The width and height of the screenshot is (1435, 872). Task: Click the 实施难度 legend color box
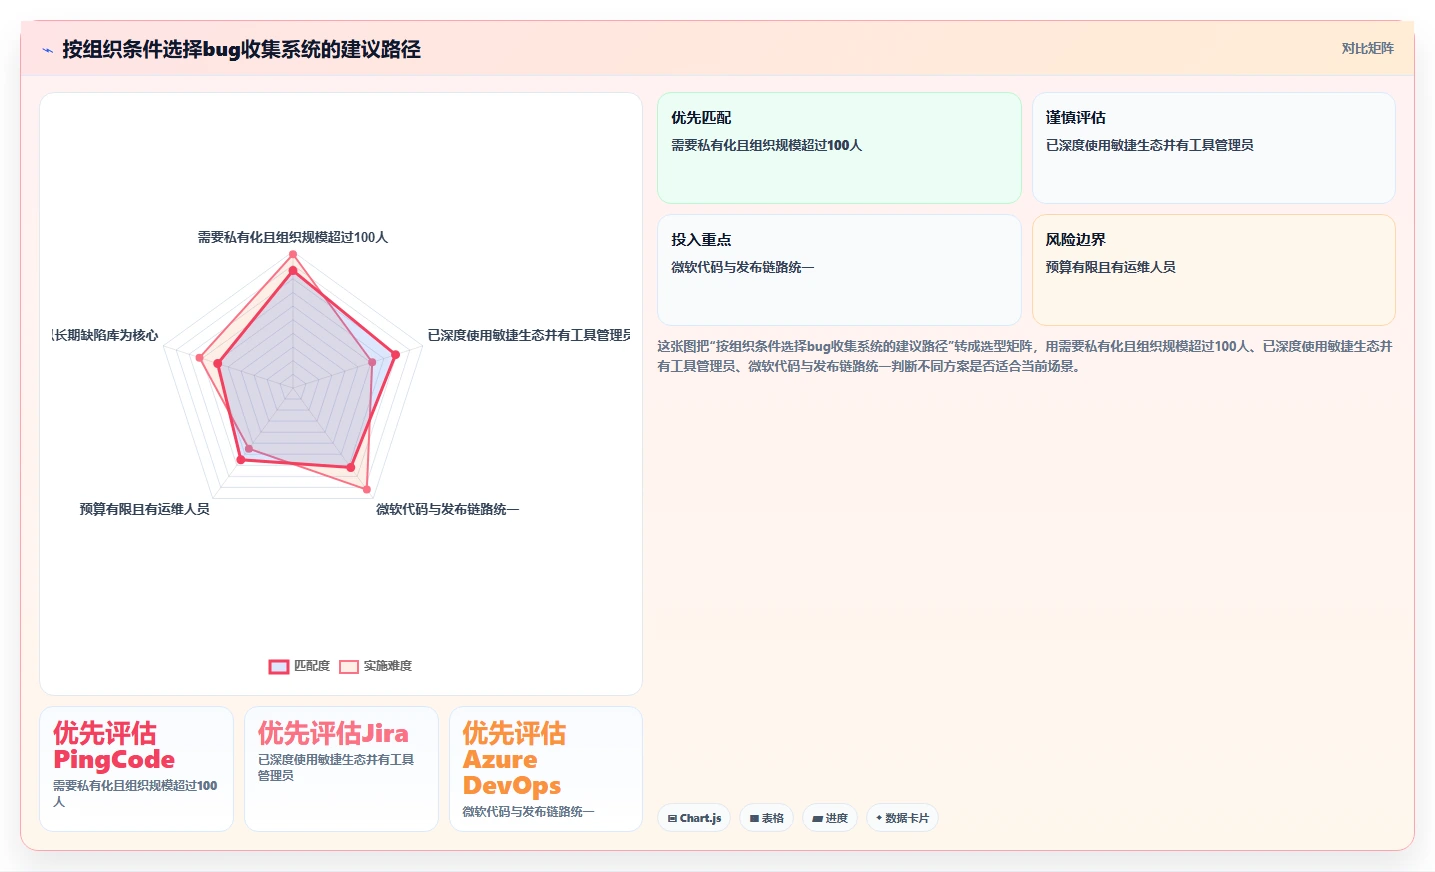pos(349,667)
